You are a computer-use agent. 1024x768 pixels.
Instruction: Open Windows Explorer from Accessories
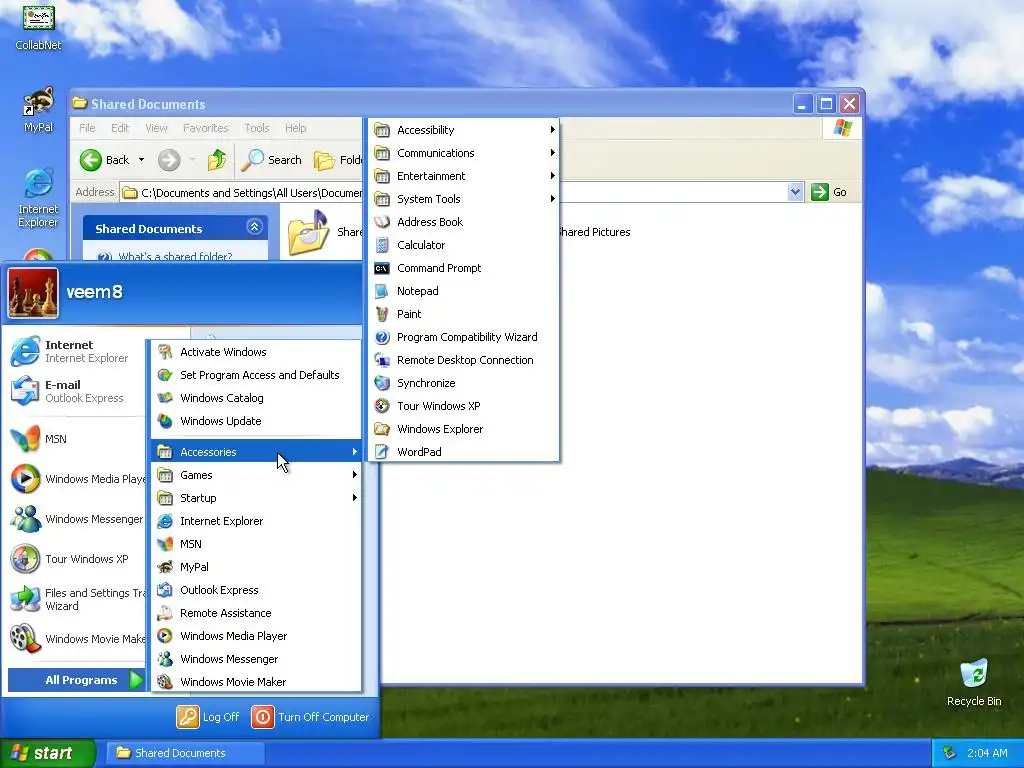(464, 429)
